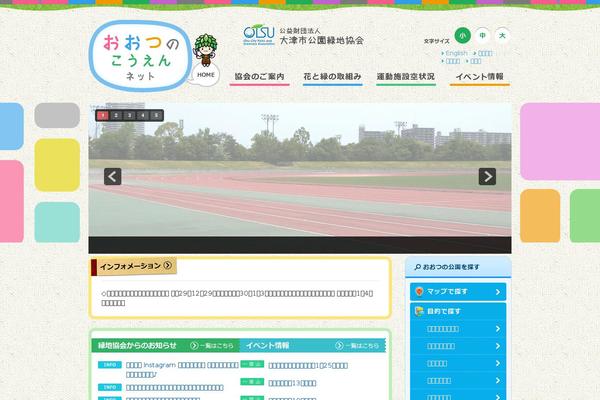This screenshot has width=600, height=400.
Task: Click the 目的で探す category icon
Action: pyautogui.click(x=419, y=311)
